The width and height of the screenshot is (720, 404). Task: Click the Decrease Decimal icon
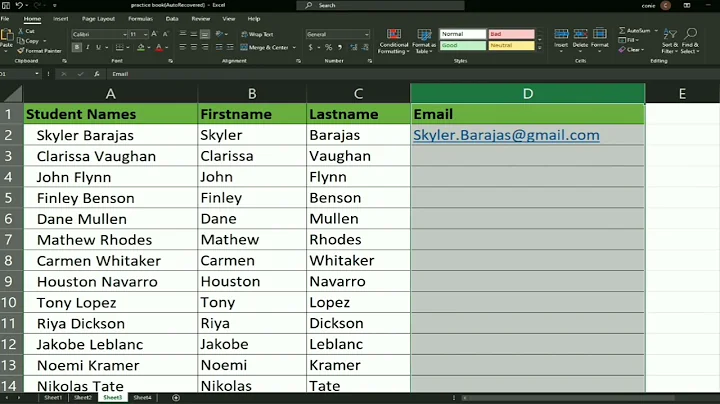click(x=366, y=47)
